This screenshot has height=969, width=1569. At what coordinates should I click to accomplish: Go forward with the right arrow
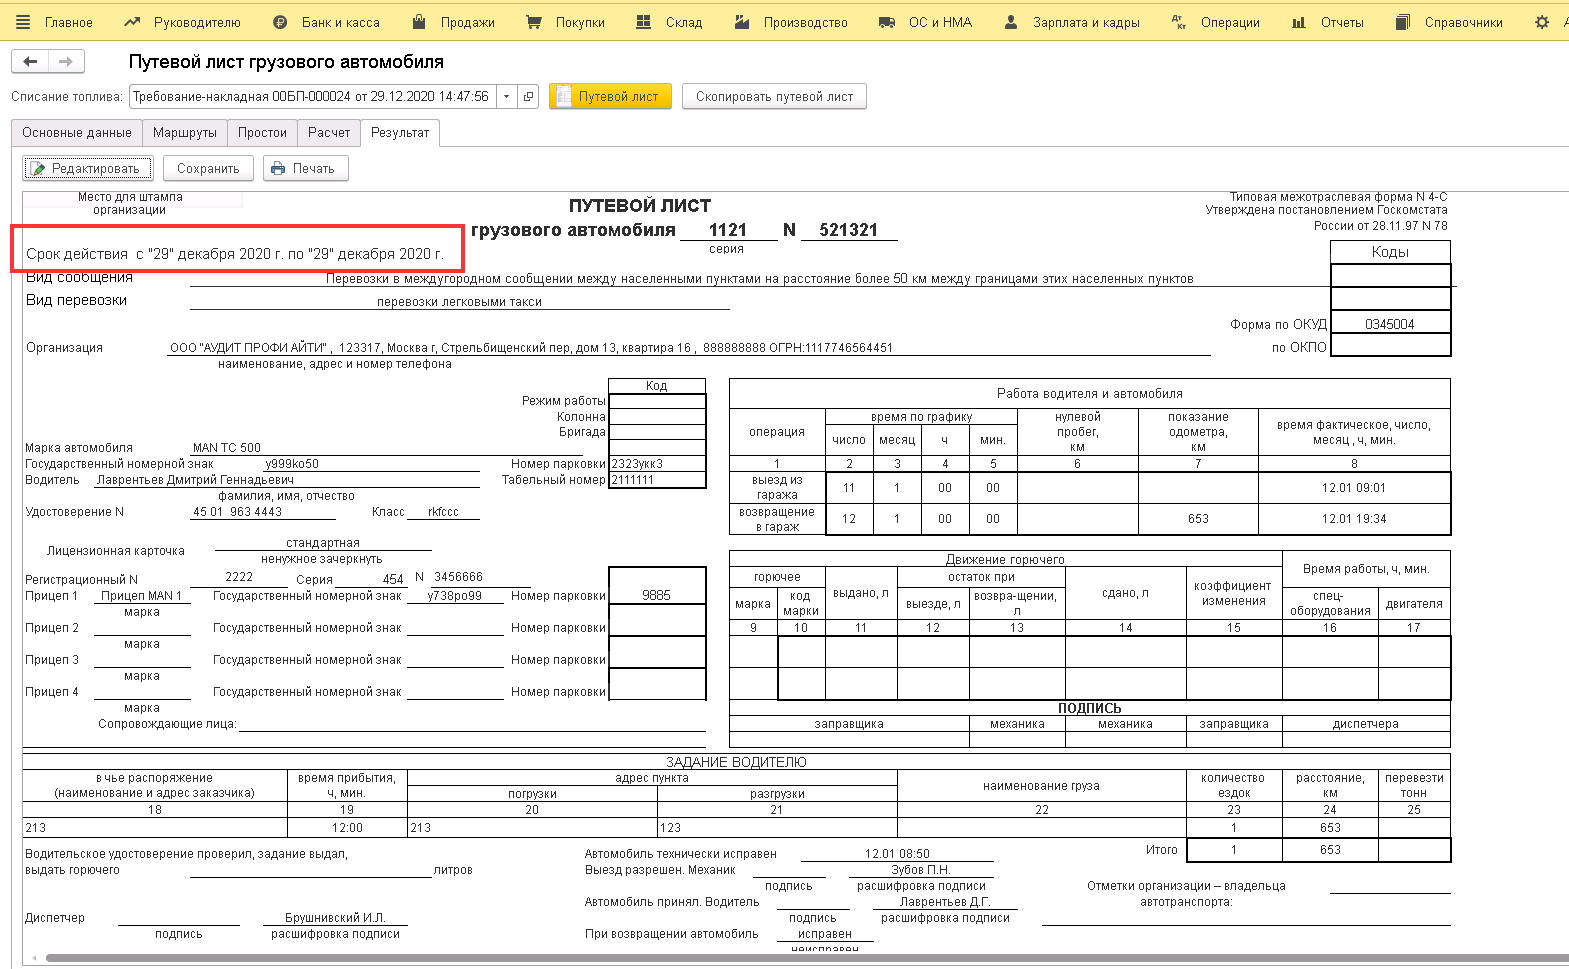[x=66, y=62]
